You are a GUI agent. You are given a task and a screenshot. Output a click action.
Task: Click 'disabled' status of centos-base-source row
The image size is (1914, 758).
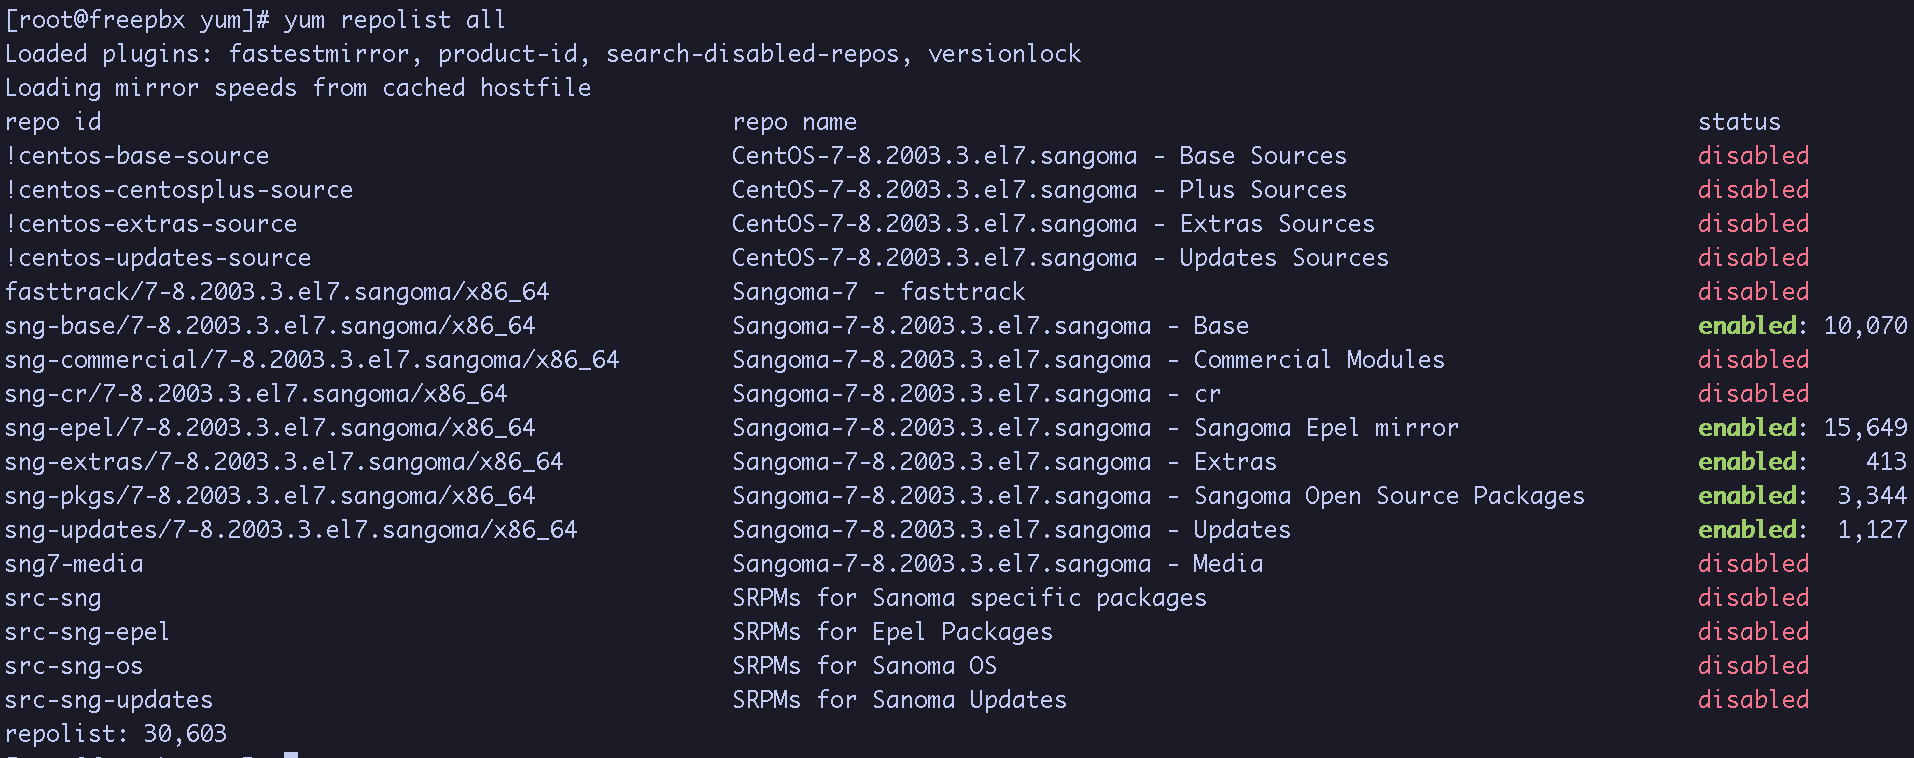(1753, 156)
